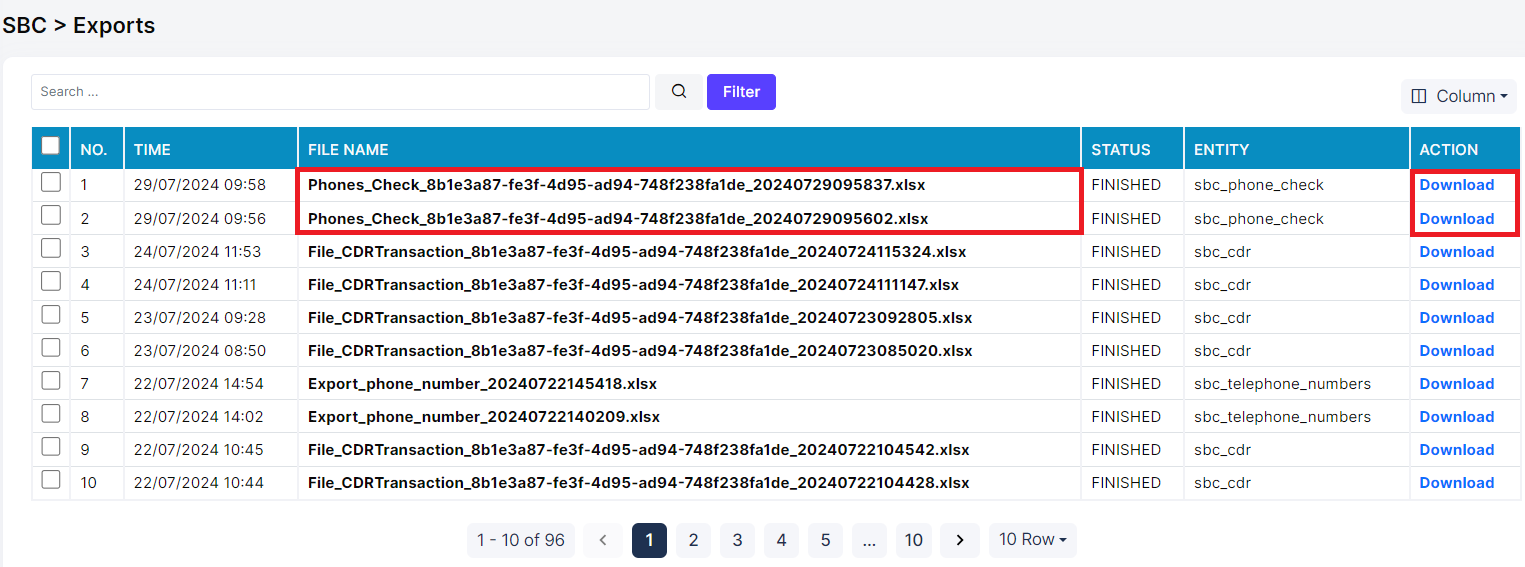Click the '1 - 10 of 96' counter

tap(521, 540)
